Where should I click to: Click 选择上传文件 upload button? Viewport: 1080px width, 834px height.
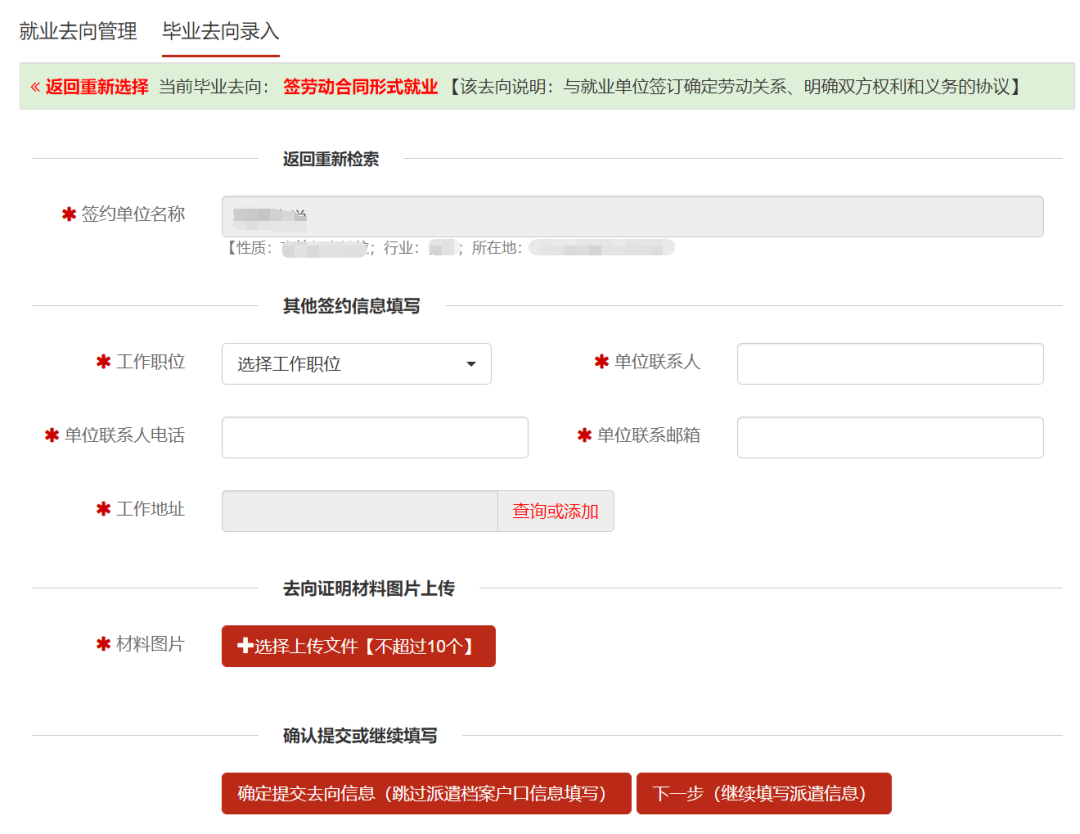358,646
